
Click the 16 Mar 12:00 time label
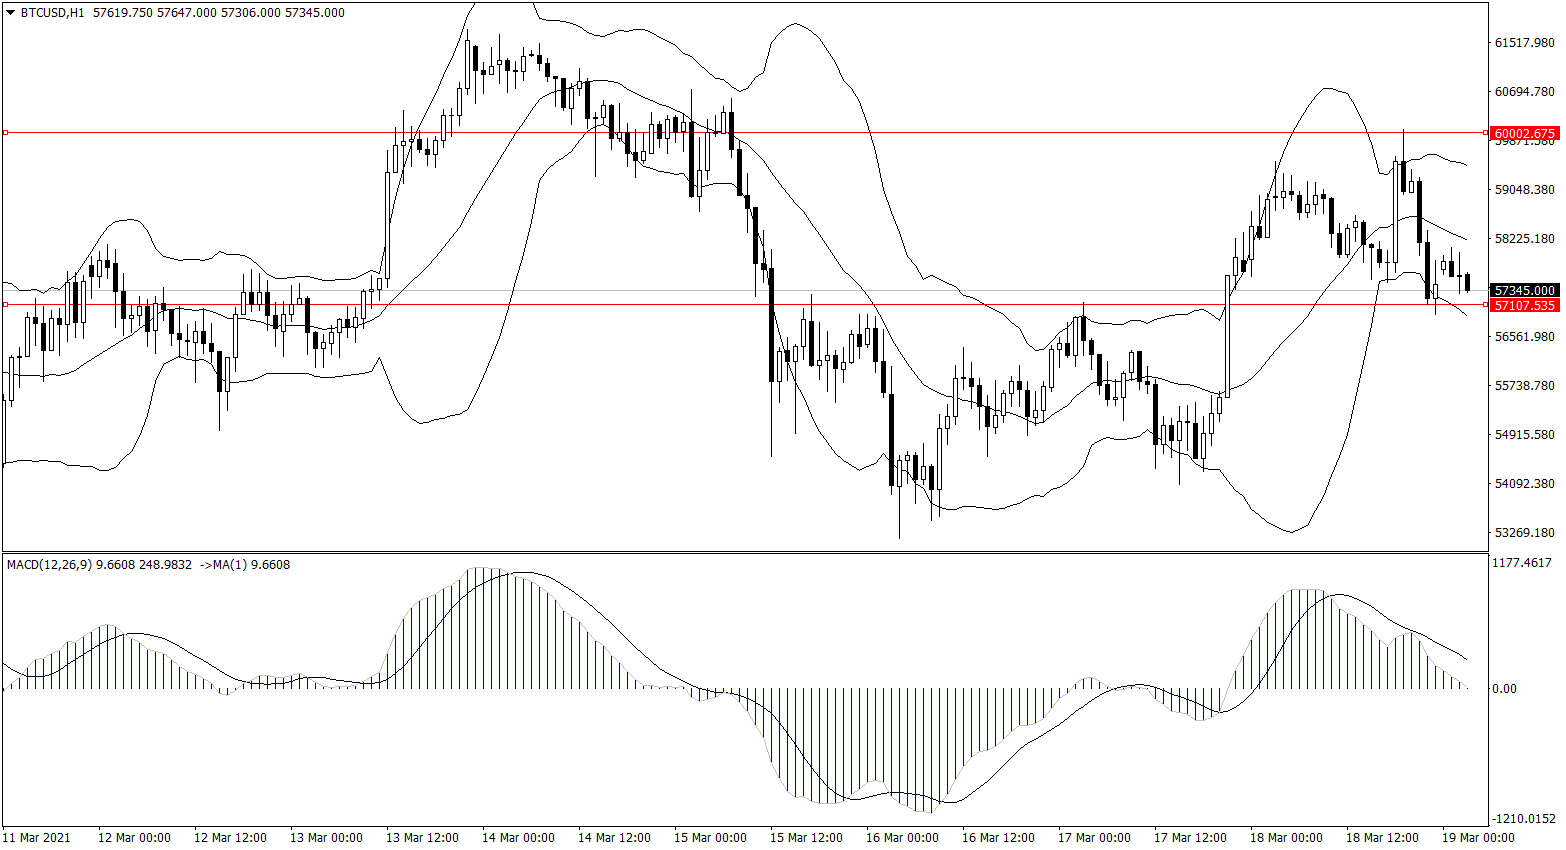pos(998,838)
